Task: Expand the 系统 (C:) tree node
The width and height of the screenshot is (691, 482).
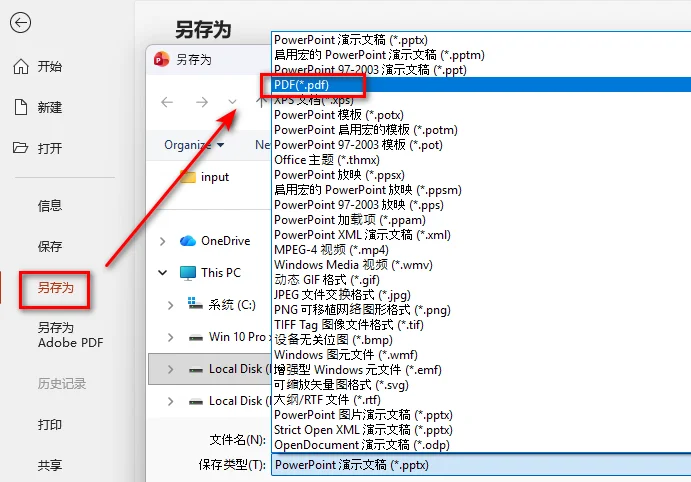Action: coord(171,305)
